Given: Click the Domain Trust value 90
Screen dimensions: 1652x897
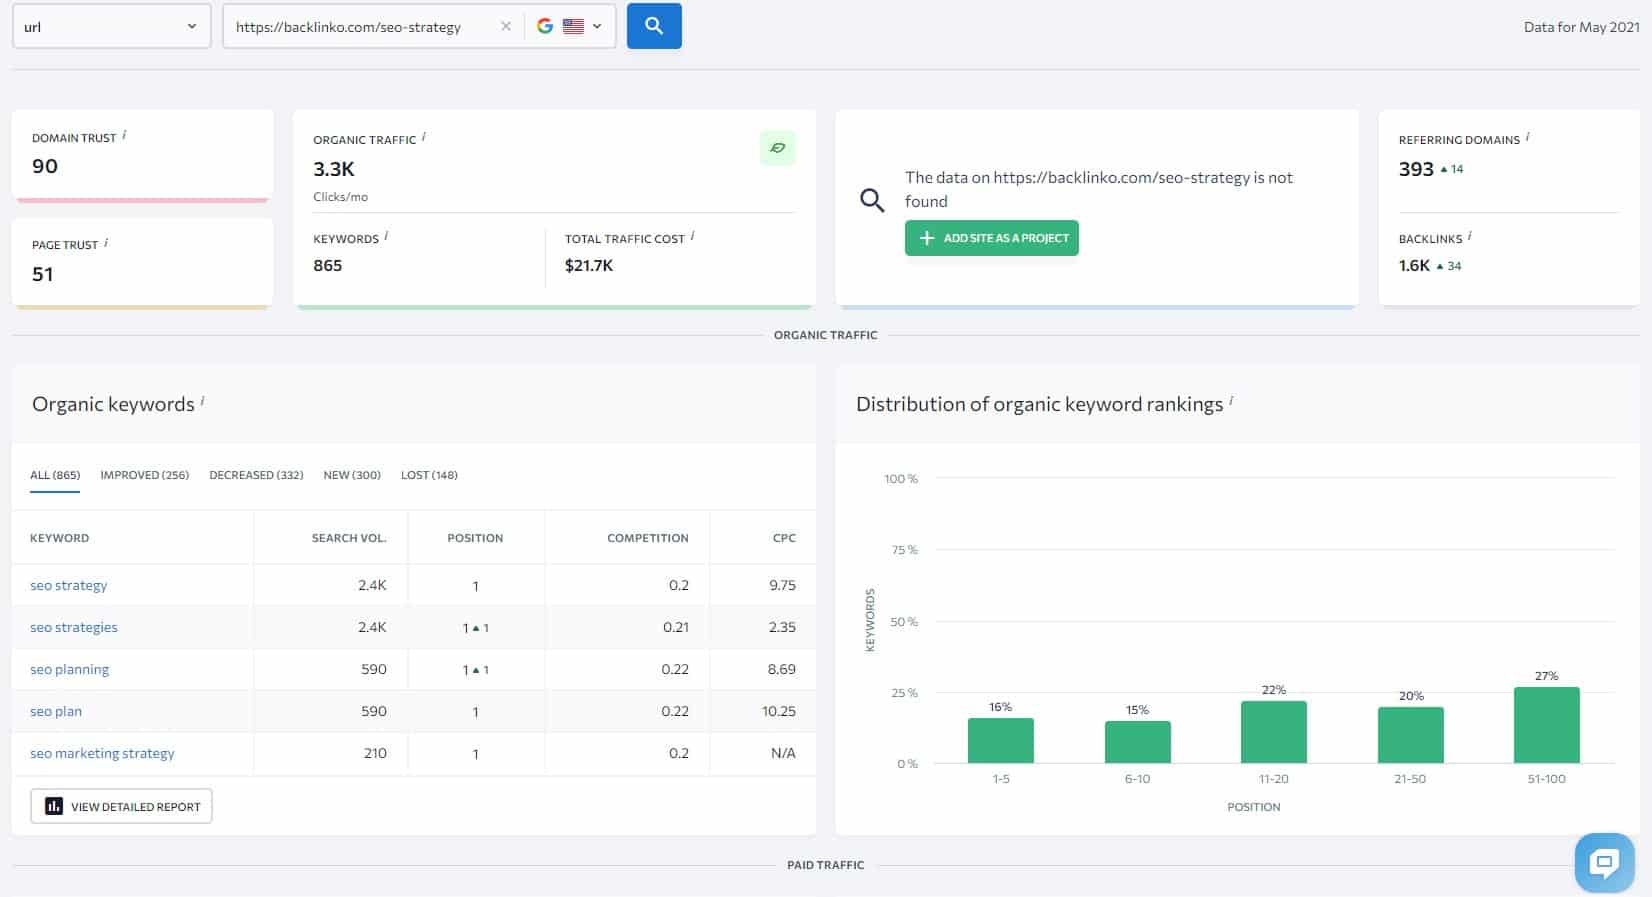Looking at the screenshot, I should coord(45,166).
